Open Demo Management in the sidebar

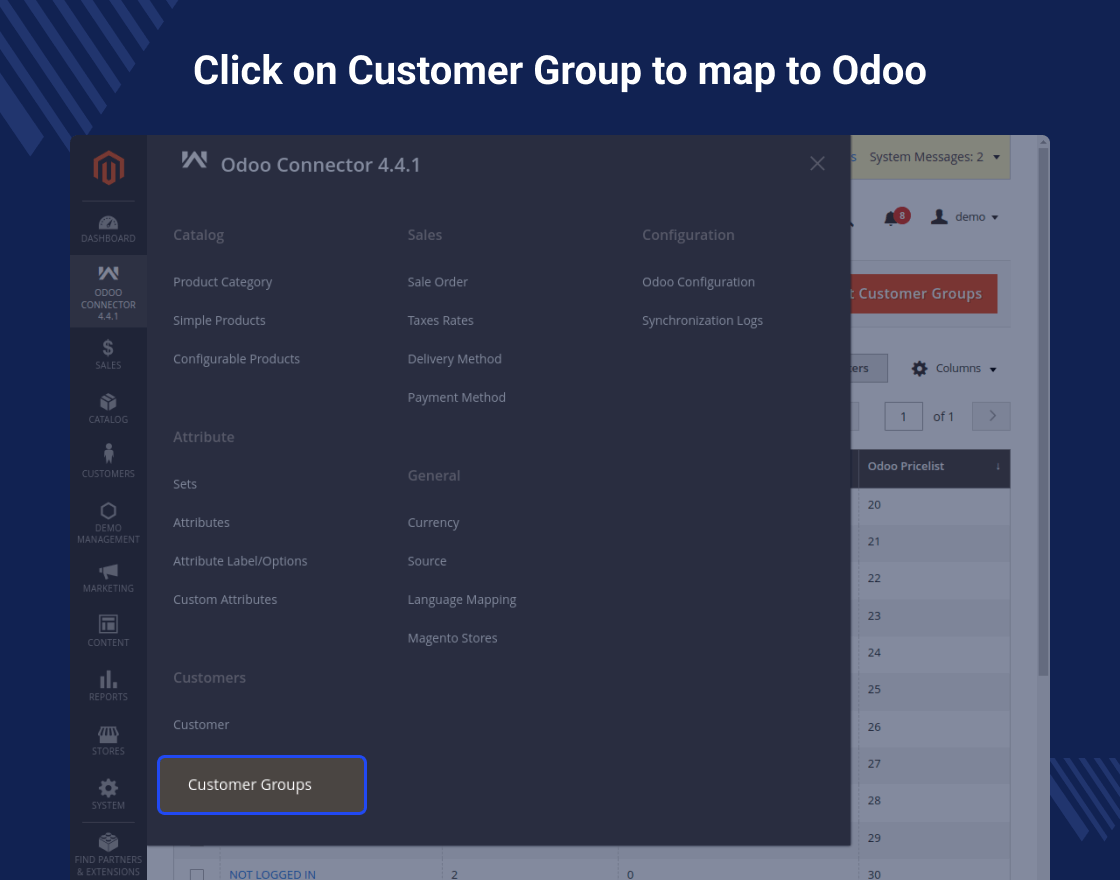click(109, 524)
